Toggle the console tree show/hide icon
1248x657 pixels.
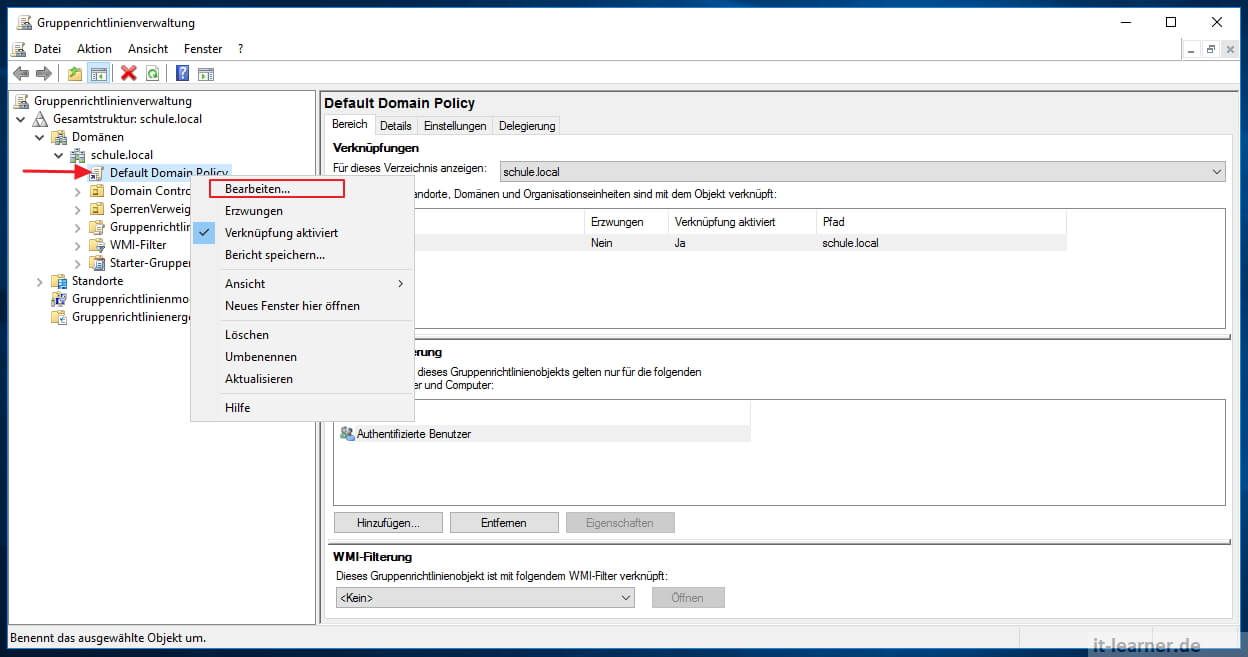point(98,72)
